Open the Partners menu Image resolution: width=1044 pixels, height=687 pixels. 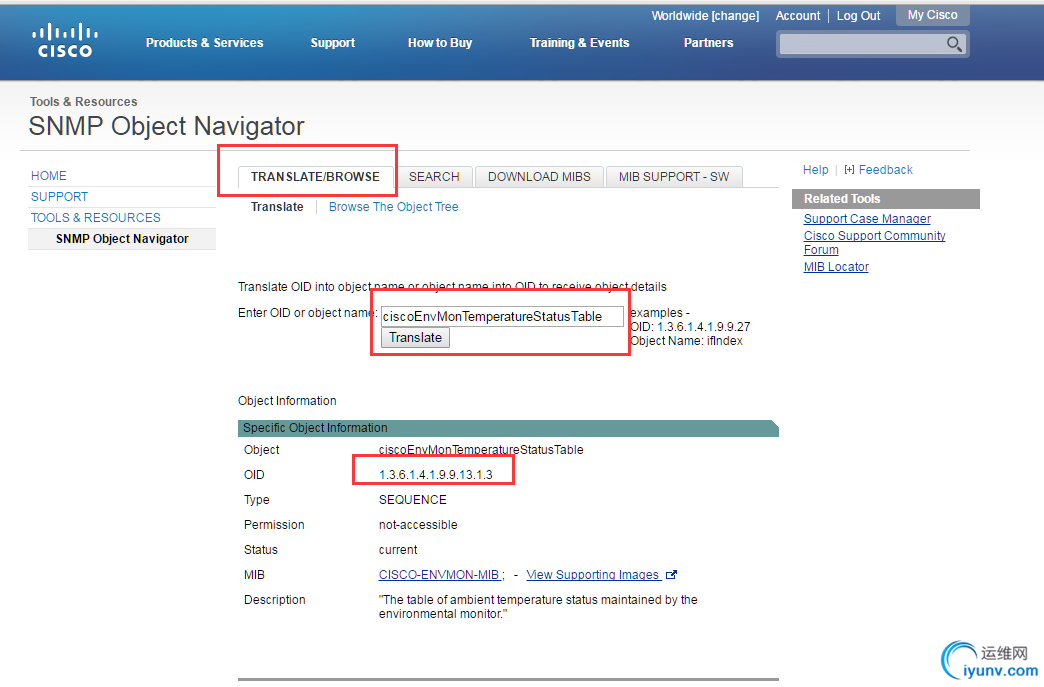708,43
